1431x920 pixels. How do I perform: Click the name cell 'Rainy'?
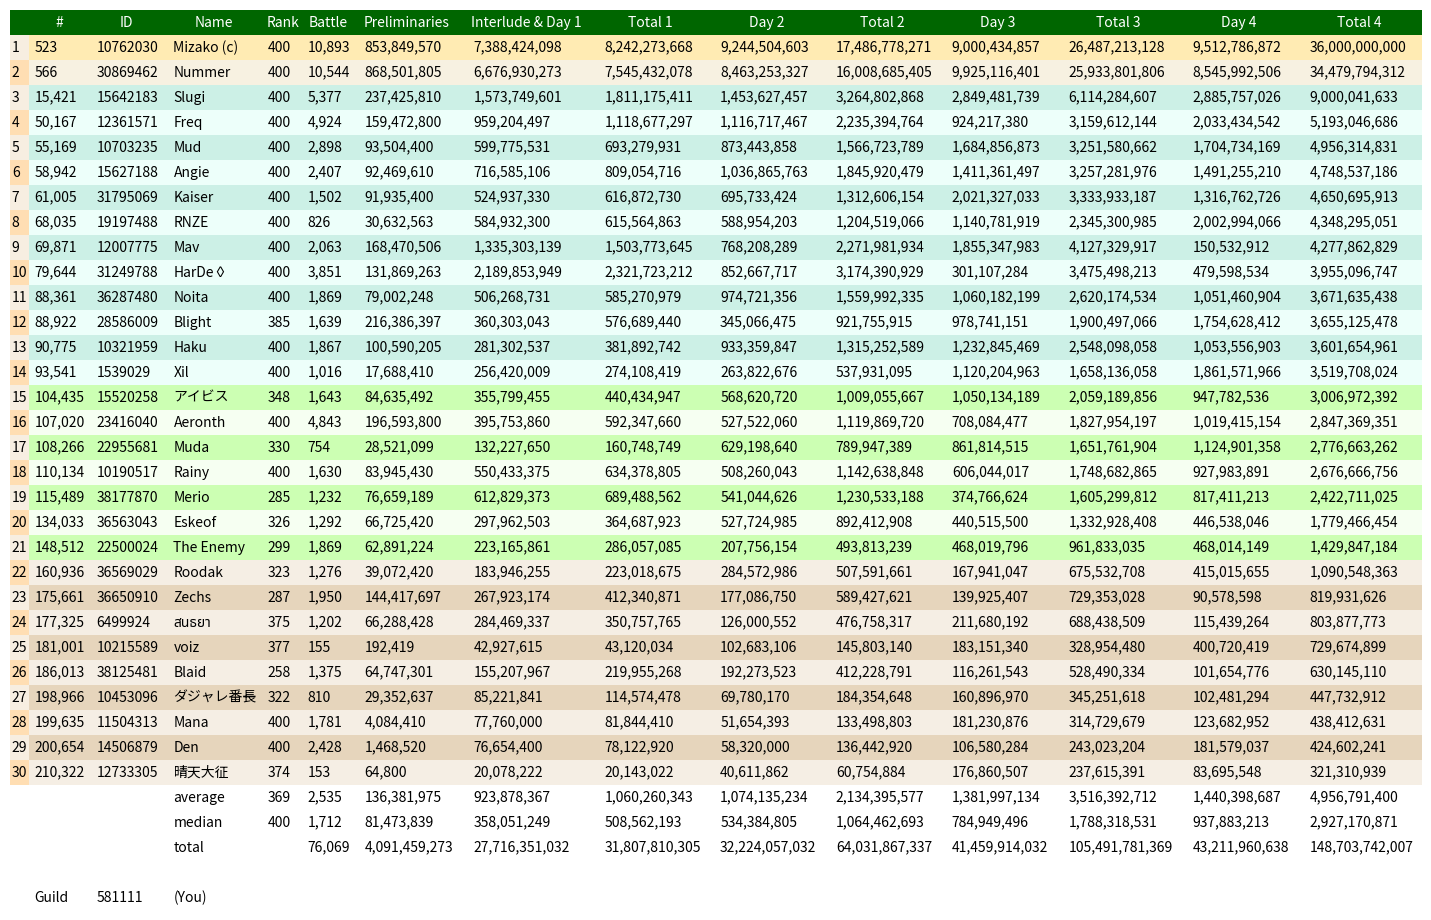191,472
